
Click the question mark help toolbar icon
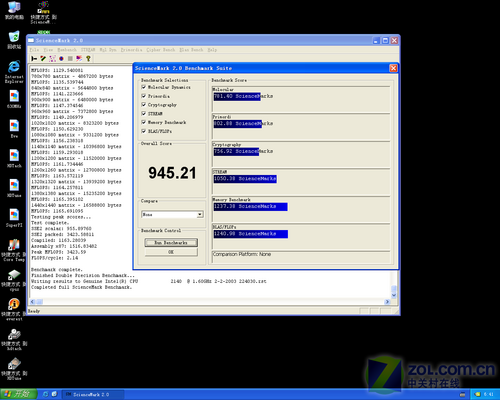pos(88,59)
